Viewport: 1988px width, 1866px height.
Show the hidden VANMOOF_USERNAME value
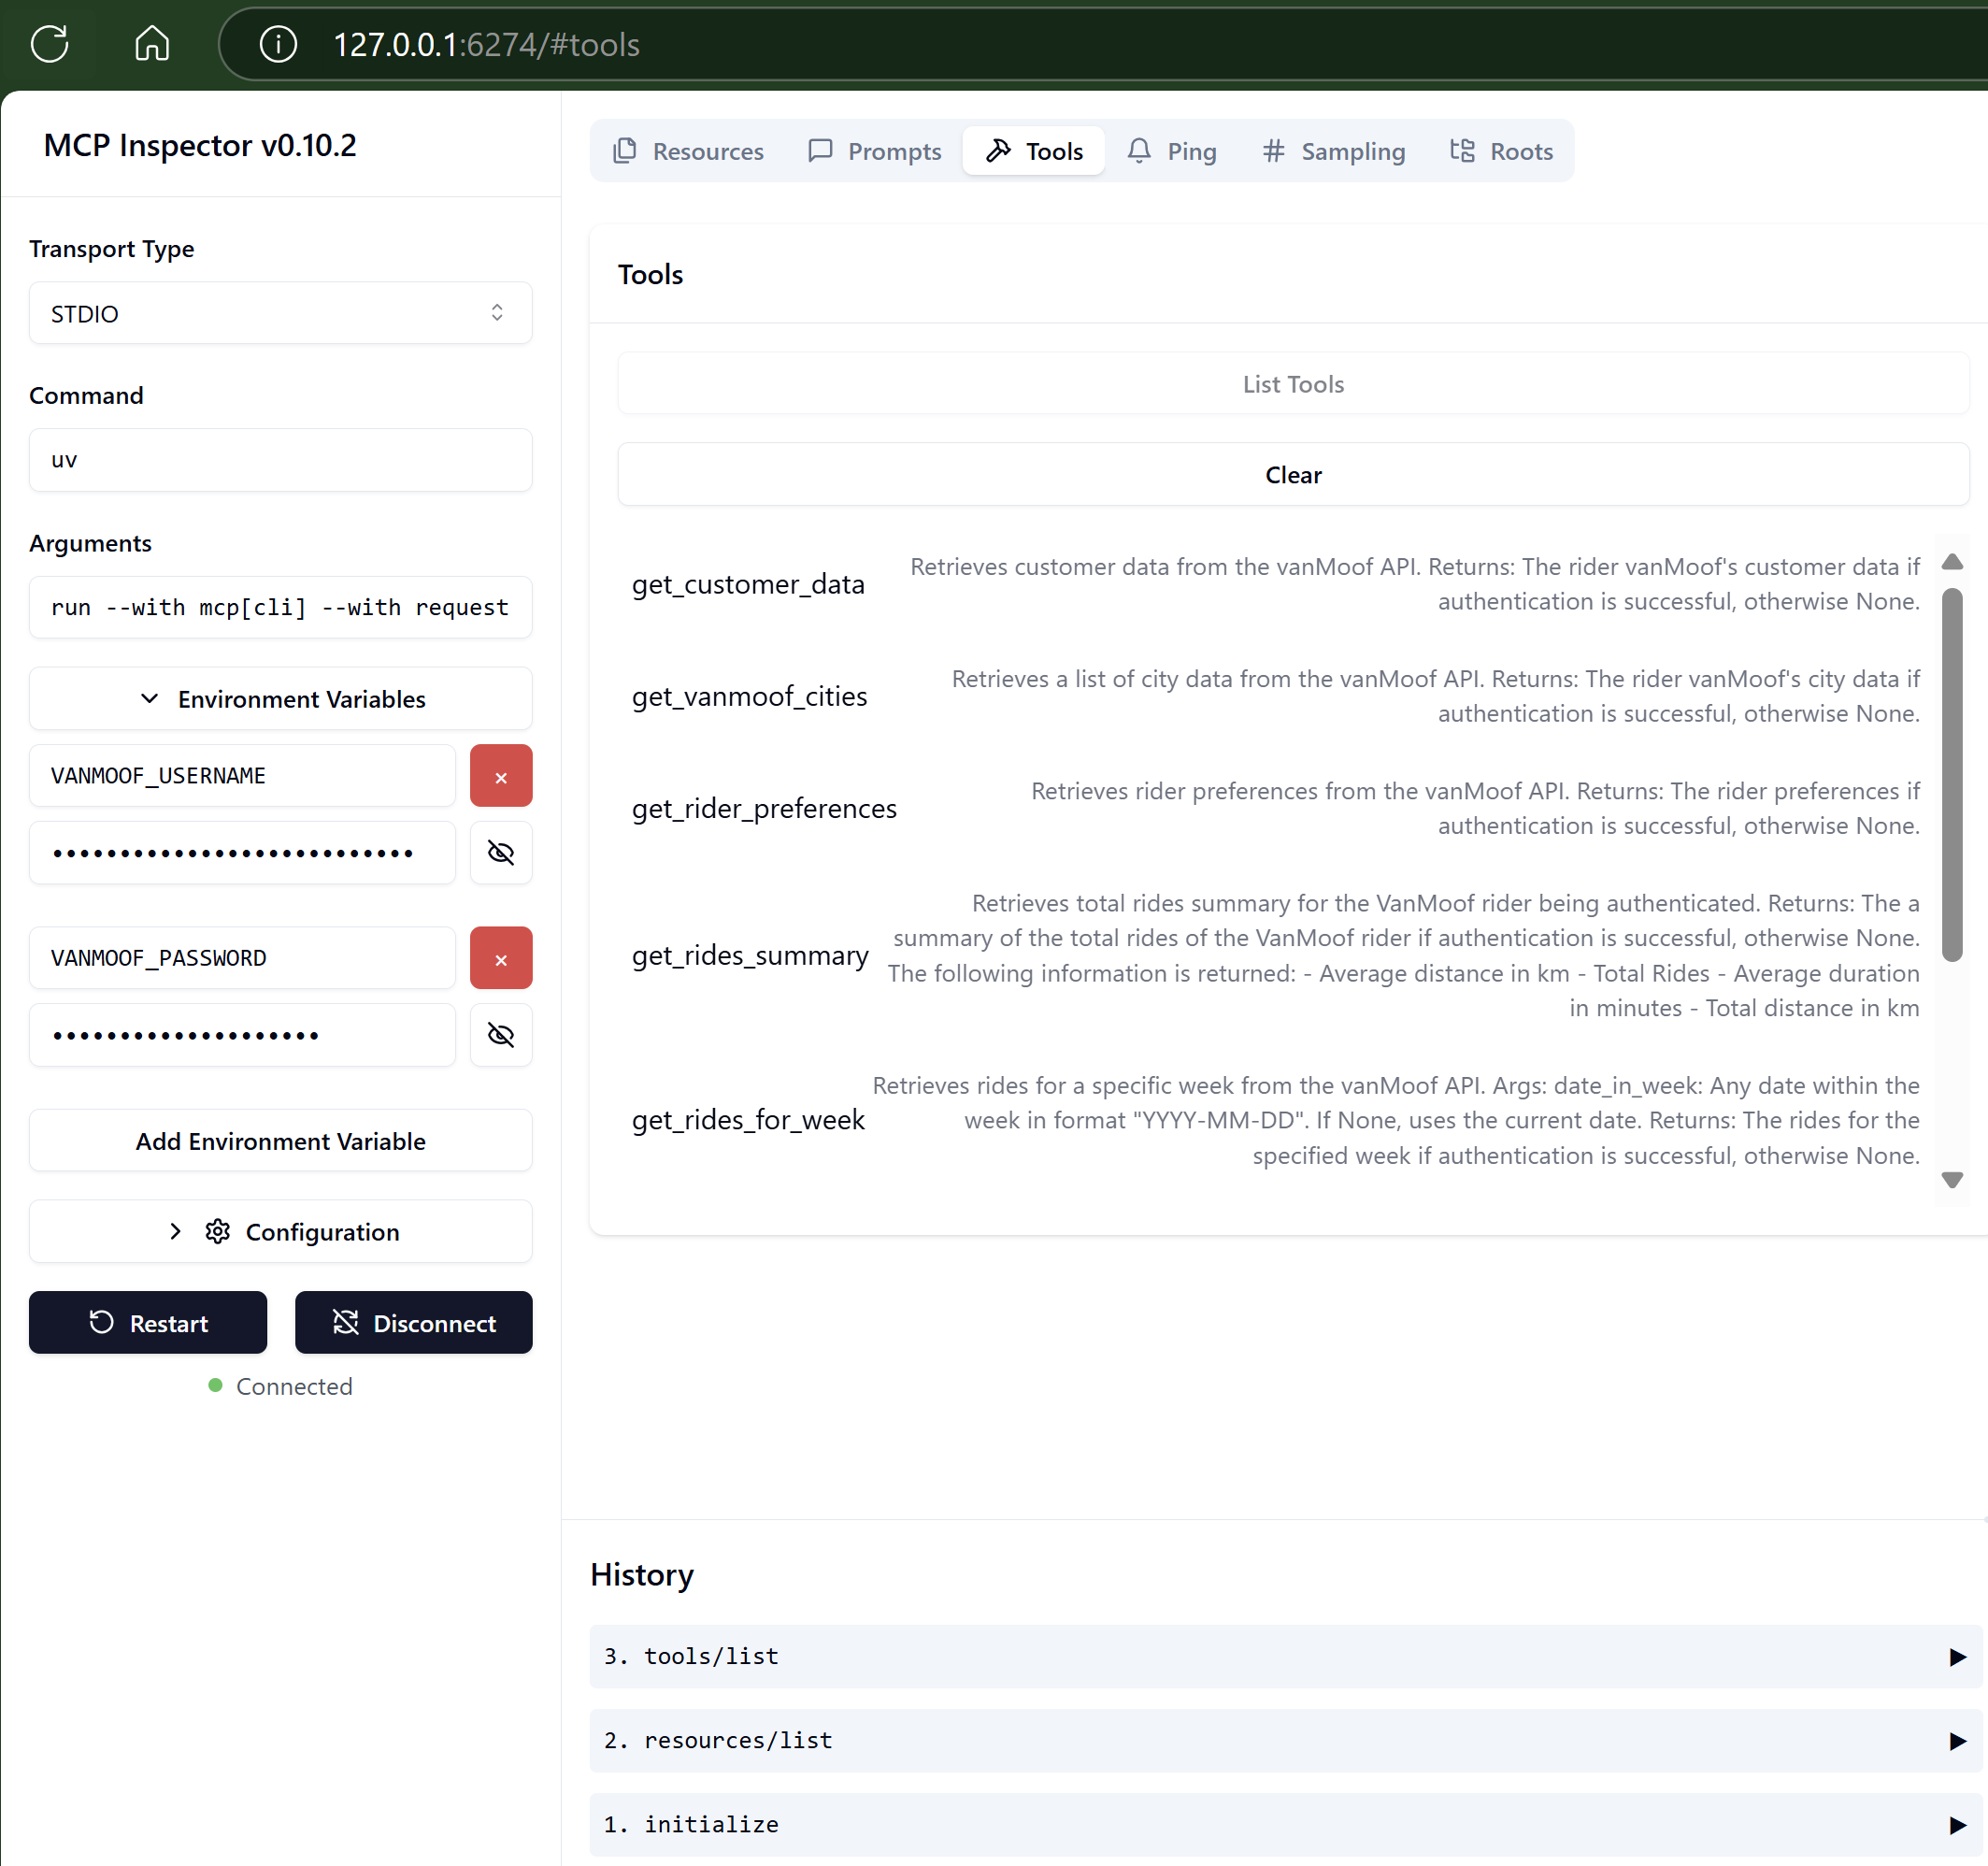pyautogui.click(x=501, y=853)
